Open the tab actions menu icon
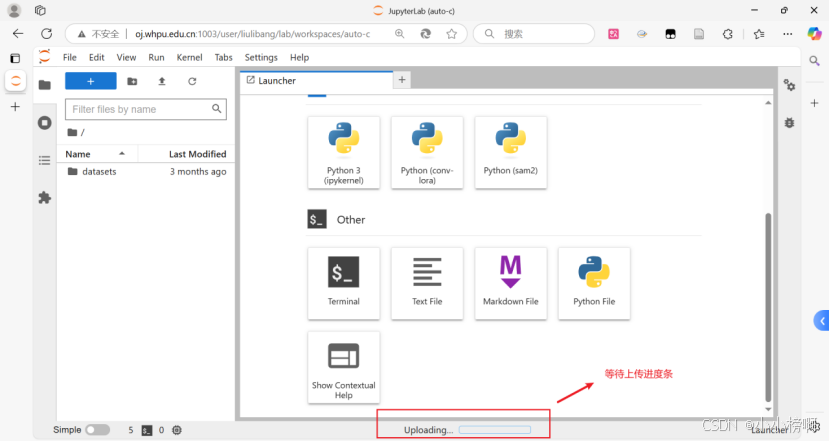 pos(40,10)
